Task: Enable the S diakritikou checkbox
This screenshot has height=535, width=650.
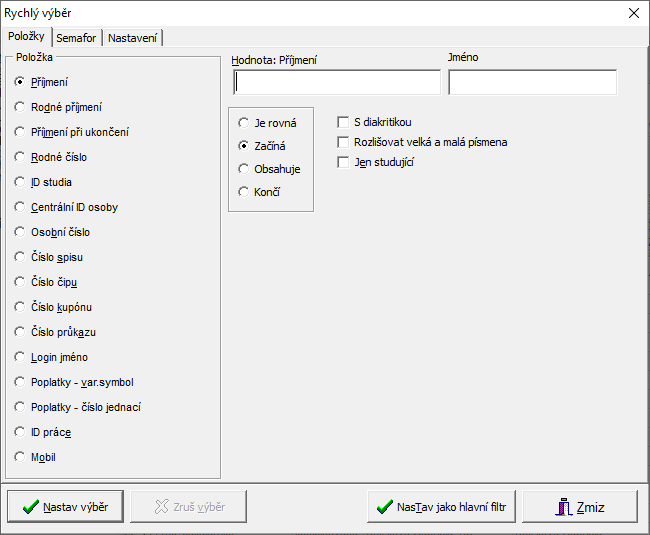Action: 345,122
